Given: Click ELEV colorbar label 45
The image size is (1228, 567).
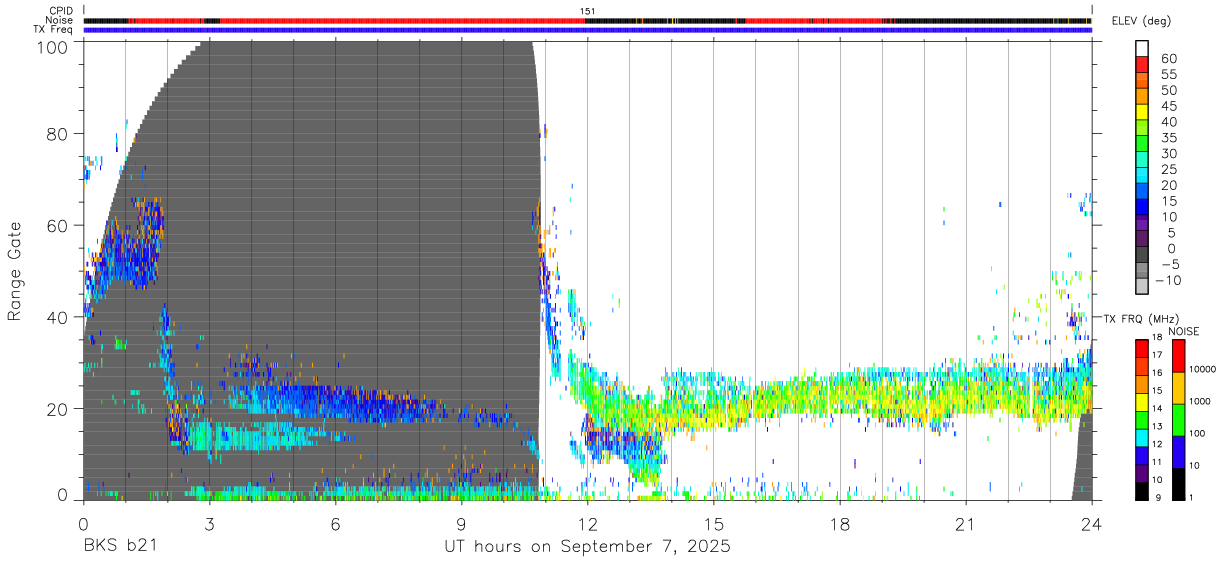Looking at the screenshot, I should point(1167,106).
